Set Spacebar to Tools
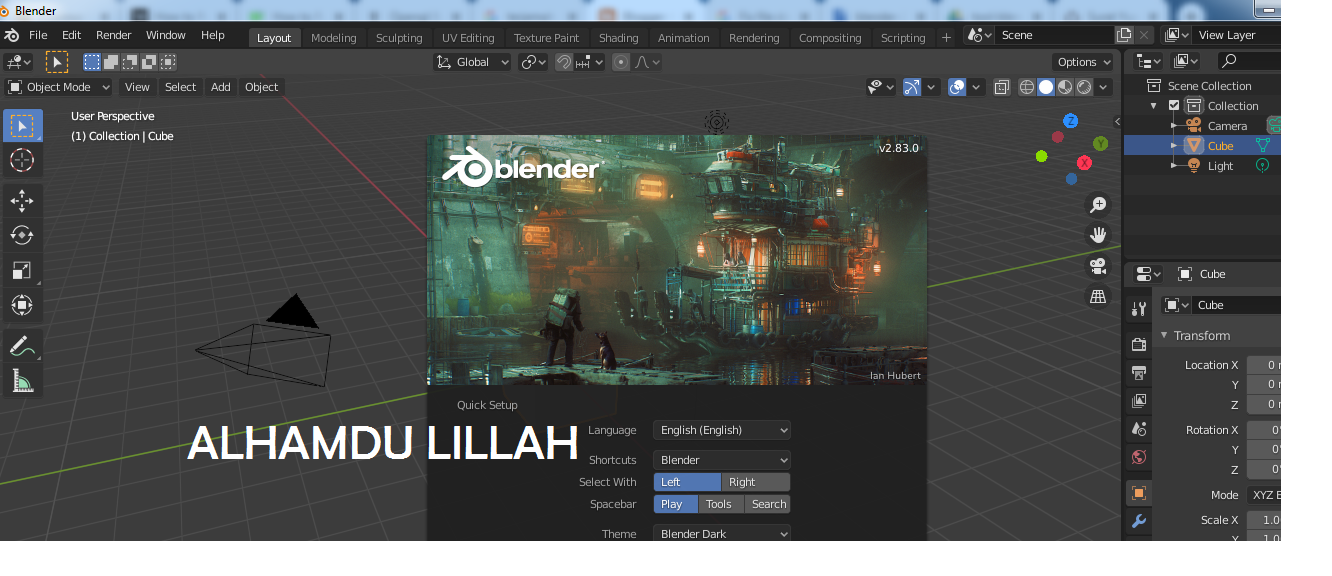 point(720,504)
